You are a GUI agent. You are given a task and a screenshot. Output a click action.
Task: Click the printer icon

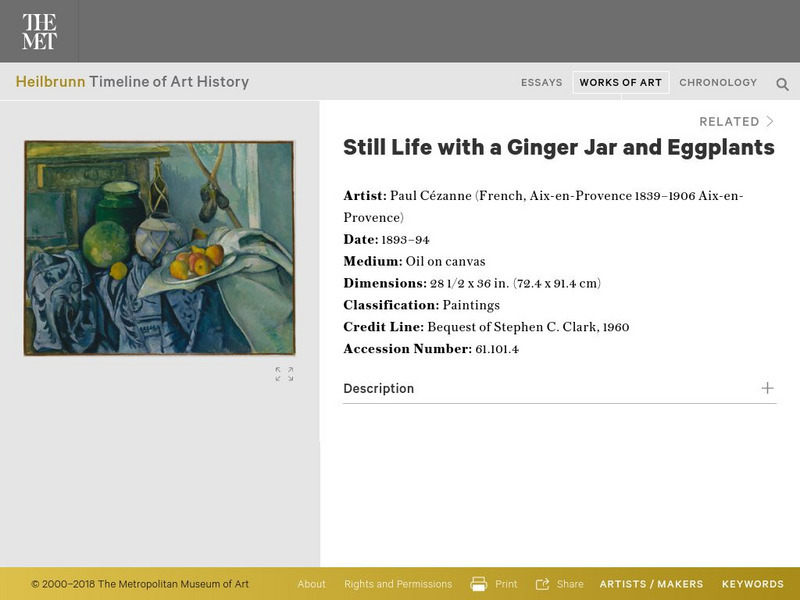point(478,584)
